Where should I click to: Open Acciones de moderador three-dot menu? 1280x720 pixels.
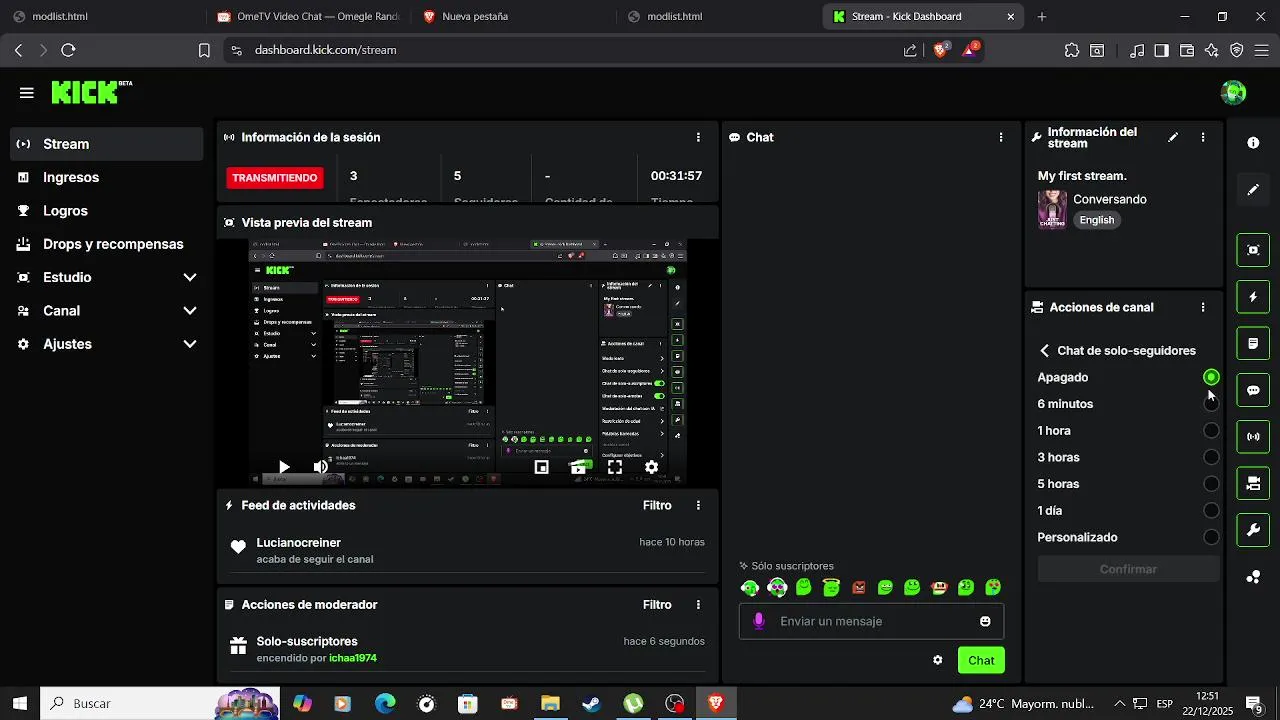click(698, 604)
